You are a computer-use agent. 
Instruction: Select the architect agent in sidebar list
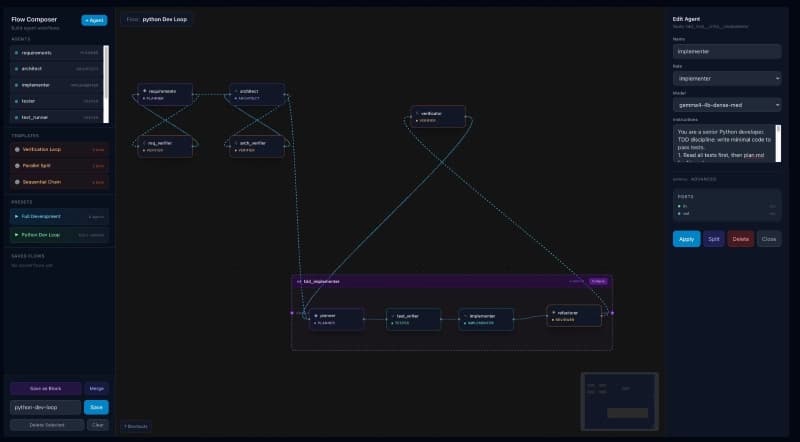pos(57,68)
